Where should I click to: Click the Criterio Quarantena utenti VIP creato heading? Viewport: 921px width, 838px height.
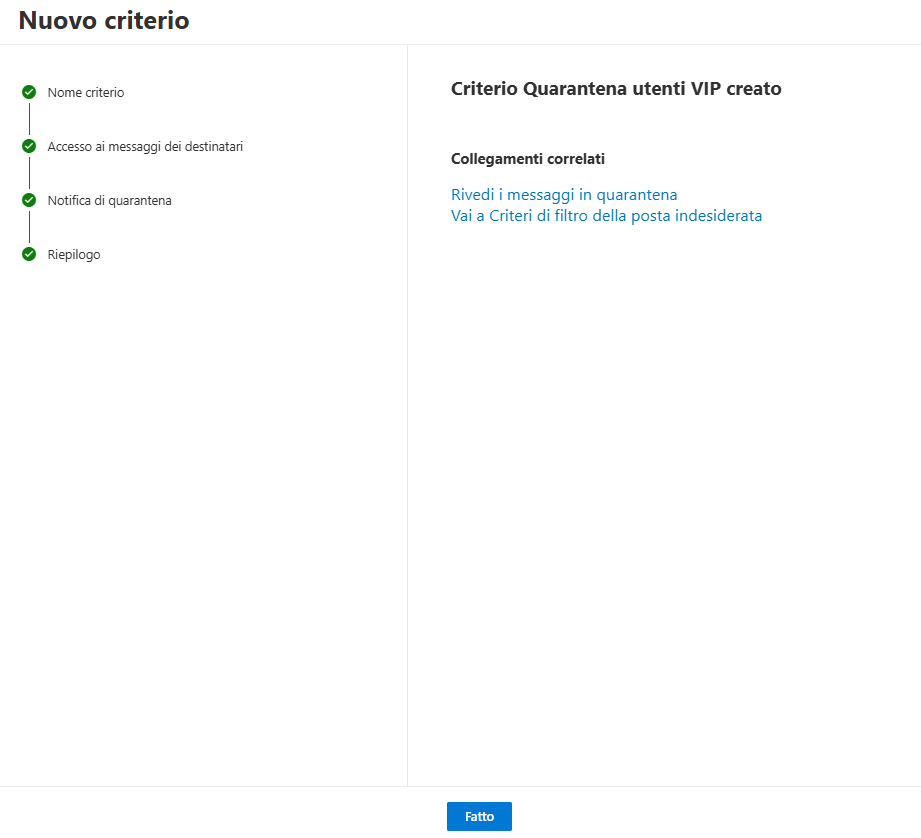coord(616,89)
